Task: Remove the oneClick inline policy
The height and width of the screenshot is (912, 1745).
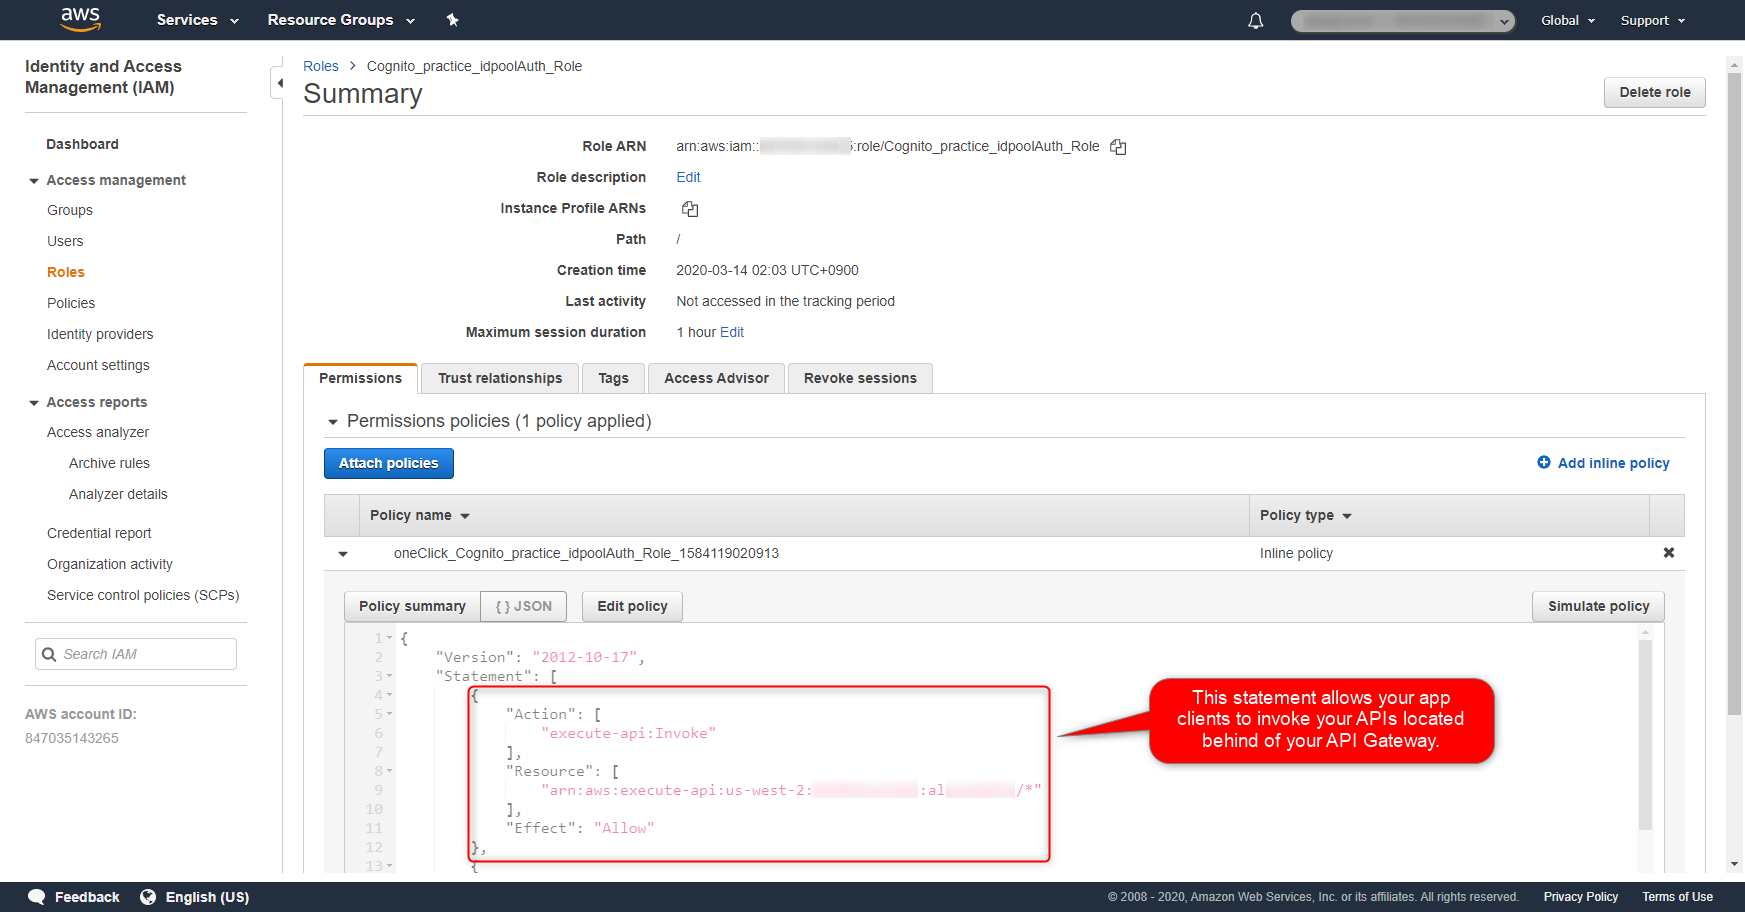Action: coord(1668,553)
